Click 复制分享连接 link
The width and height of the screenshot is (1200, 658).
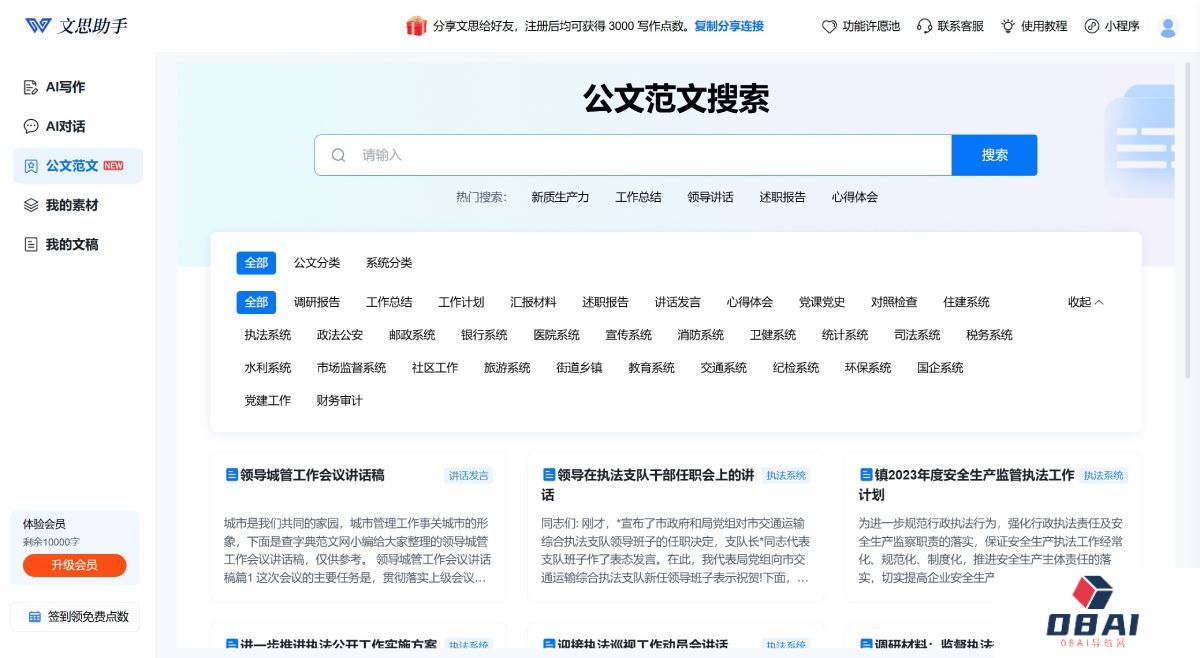point(729,26)
